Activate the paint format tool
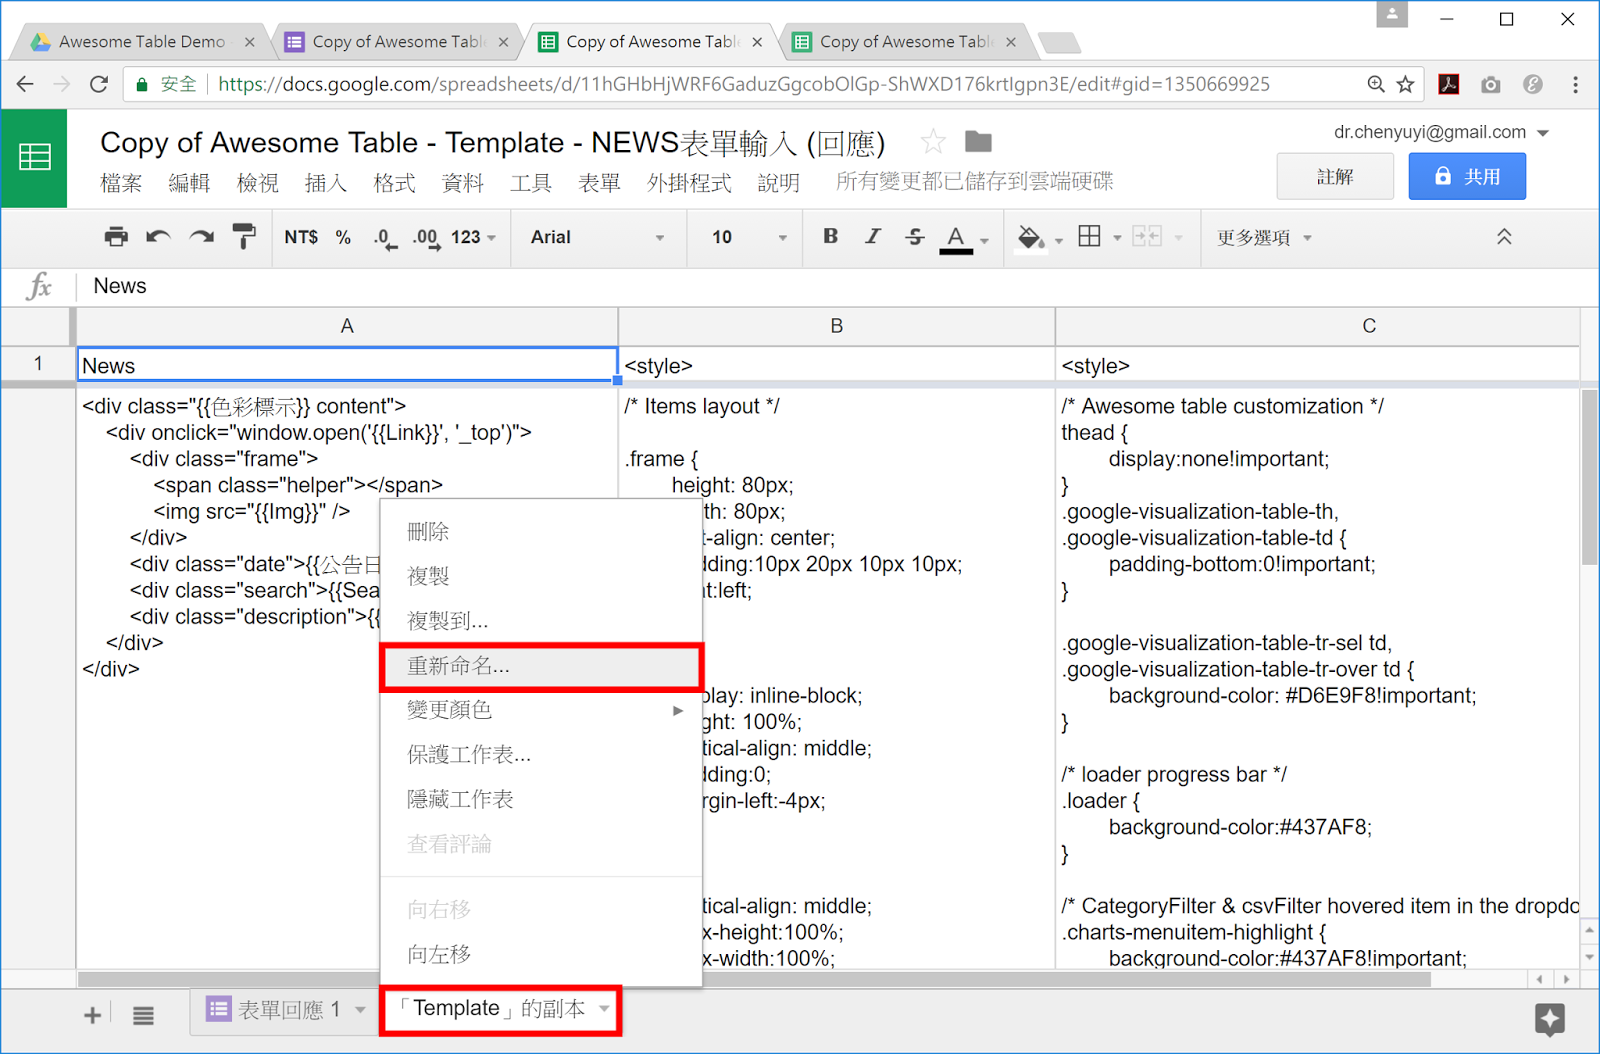The width and height of the screenshot is (1600, 1054). [244, 237]
